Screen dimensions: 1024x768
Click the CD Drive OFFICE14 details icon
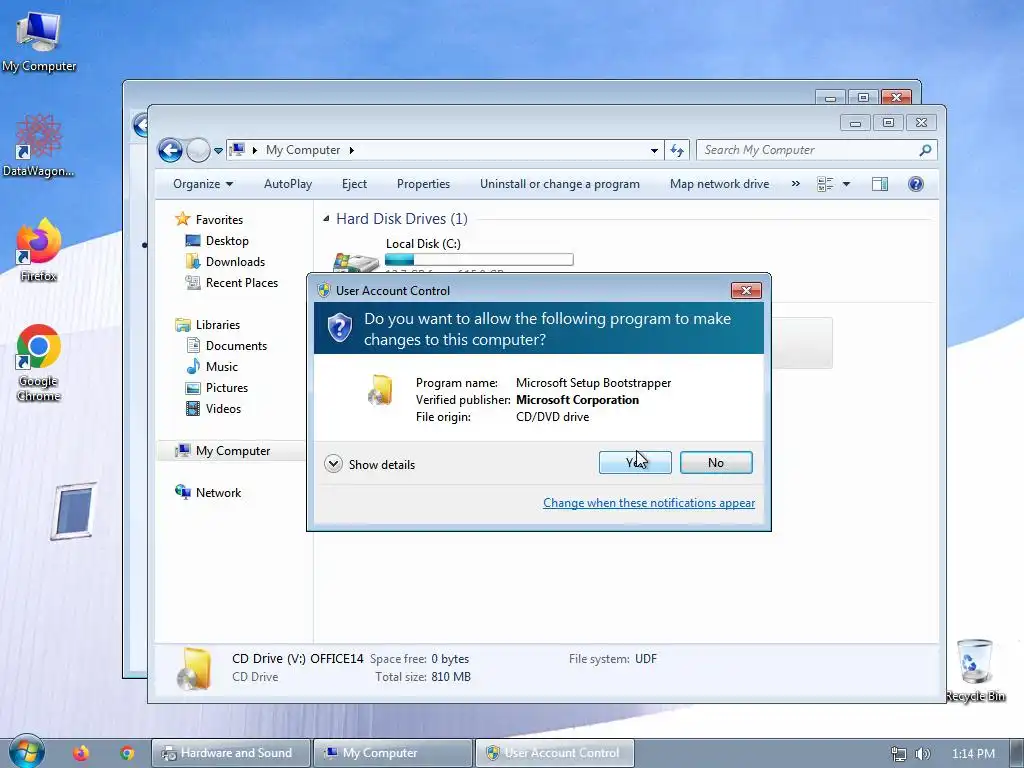pyautogui.click(x=195, y=668)
